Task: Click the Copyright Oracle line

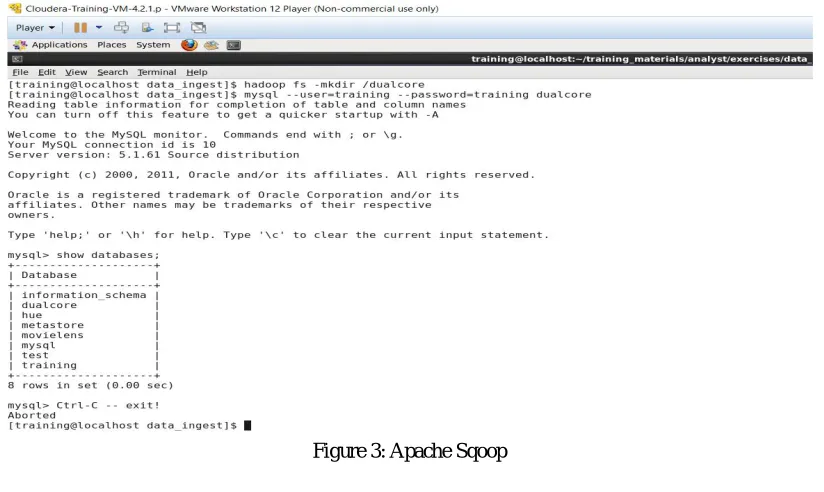Action: 271,175
